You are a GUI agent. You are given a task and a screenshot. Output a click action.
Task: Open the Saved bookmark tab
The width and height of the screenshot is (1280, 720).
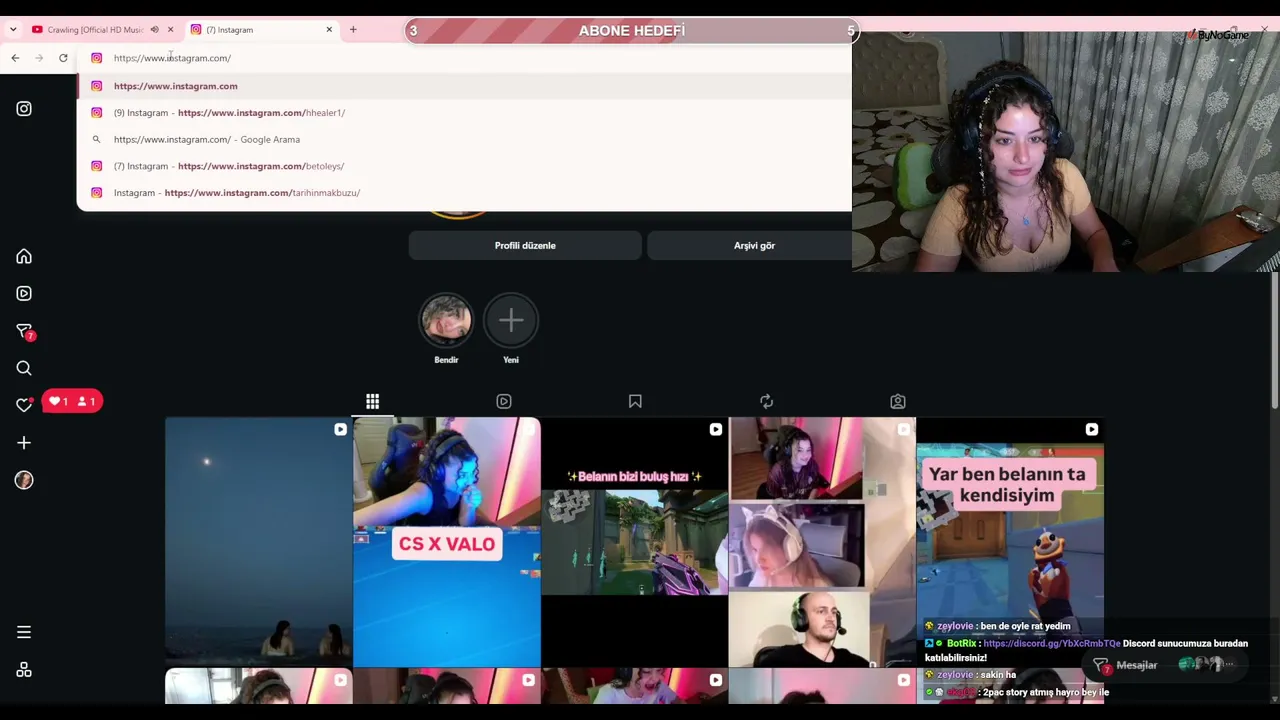coord(635,402)
